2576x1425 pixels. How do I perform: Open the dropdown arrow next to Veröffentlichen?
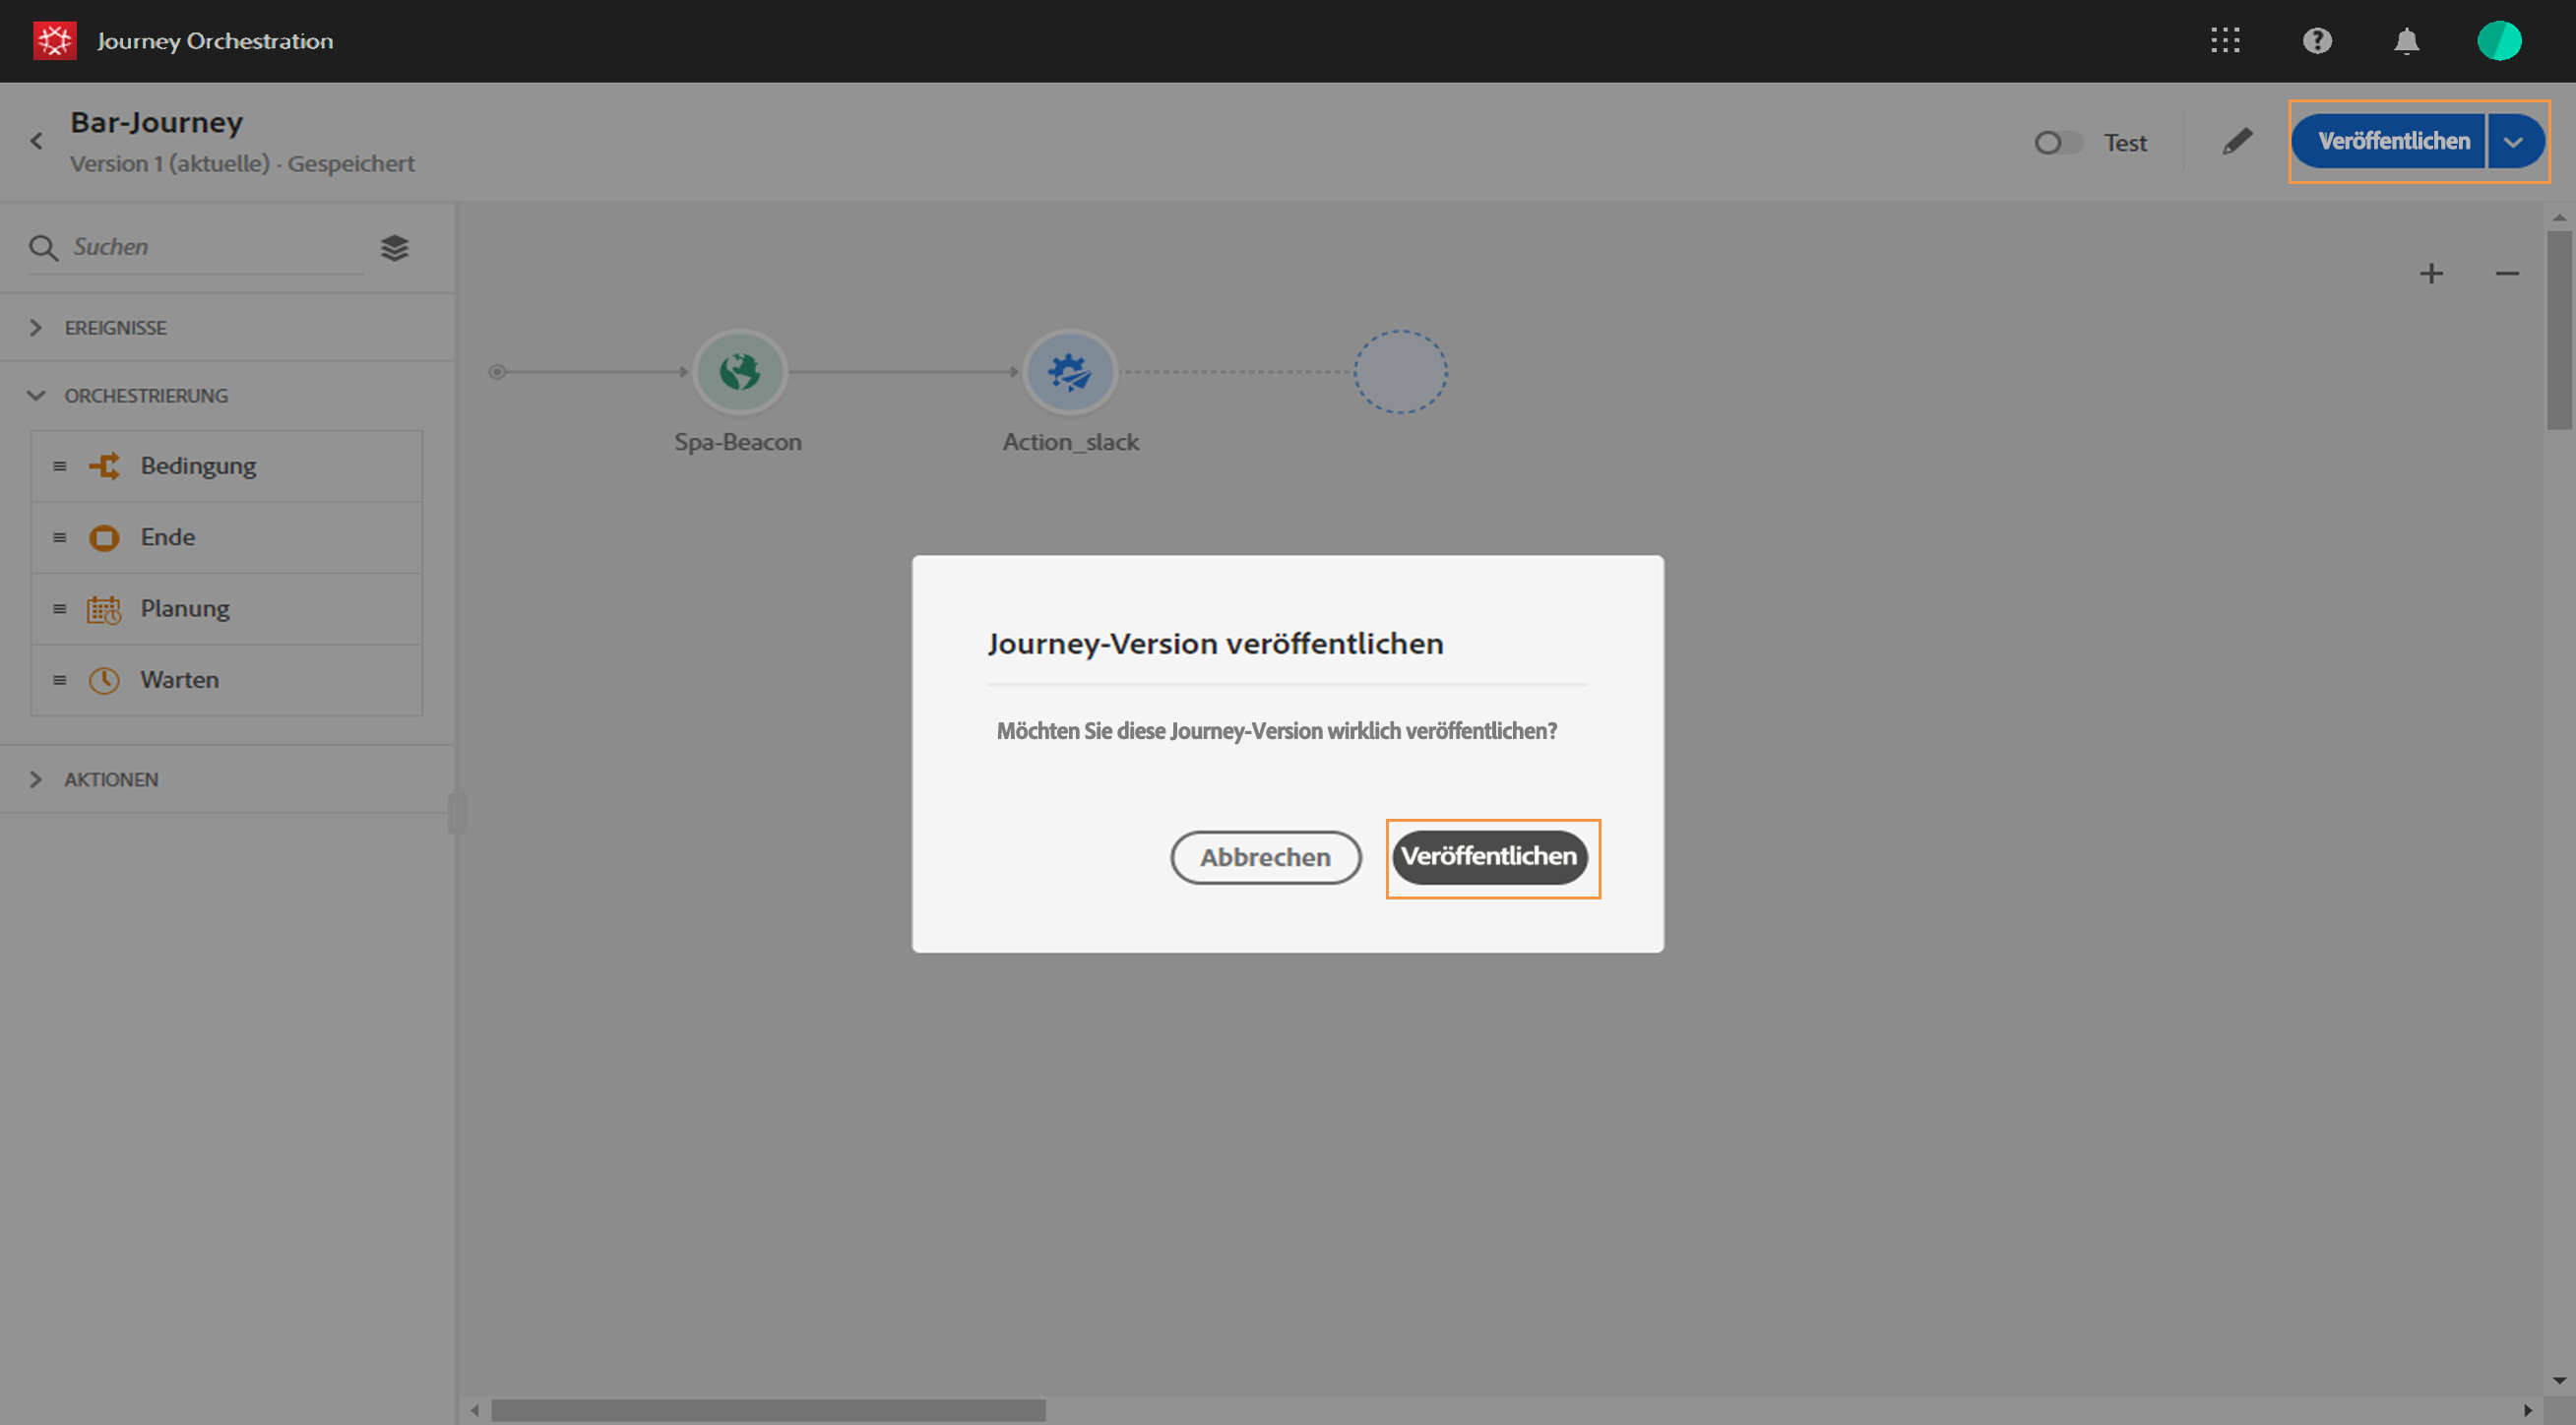[x=2514, y=142]
